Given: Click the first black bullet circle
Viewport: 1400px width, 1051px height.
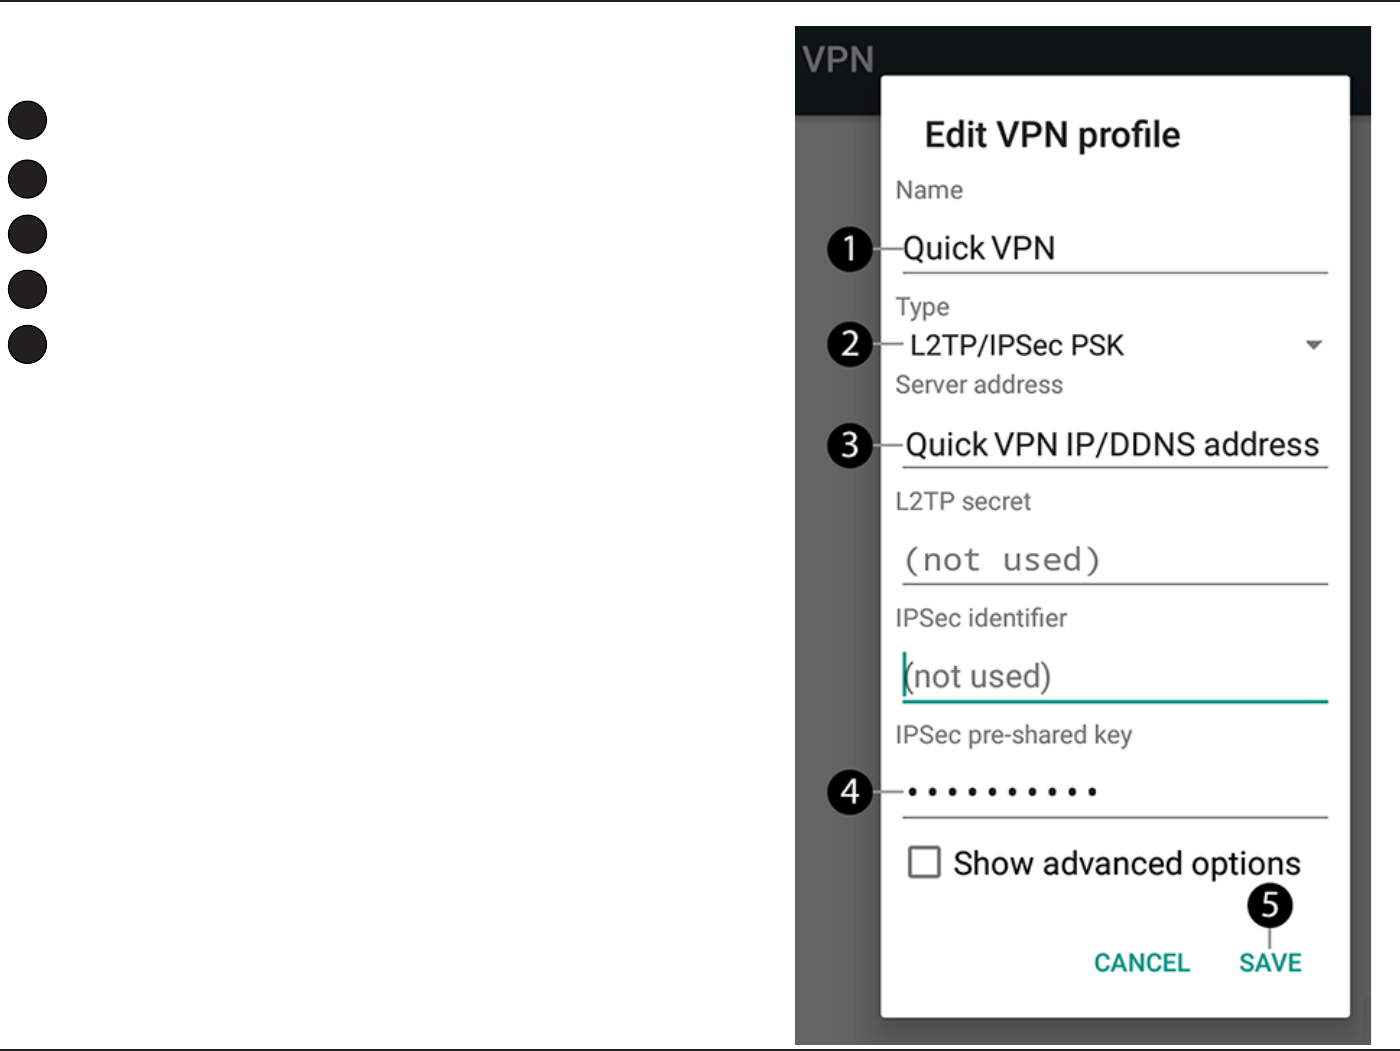Looking at the screenshot, I should click(28, 120).
